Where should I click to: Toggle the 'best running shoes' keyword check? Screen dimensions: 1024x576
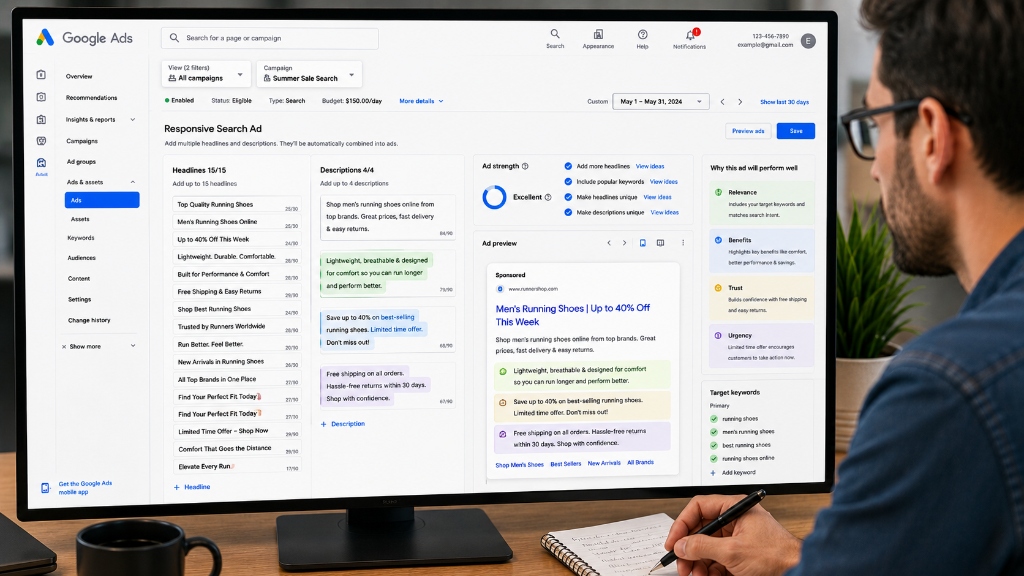[x=714, y=445]
